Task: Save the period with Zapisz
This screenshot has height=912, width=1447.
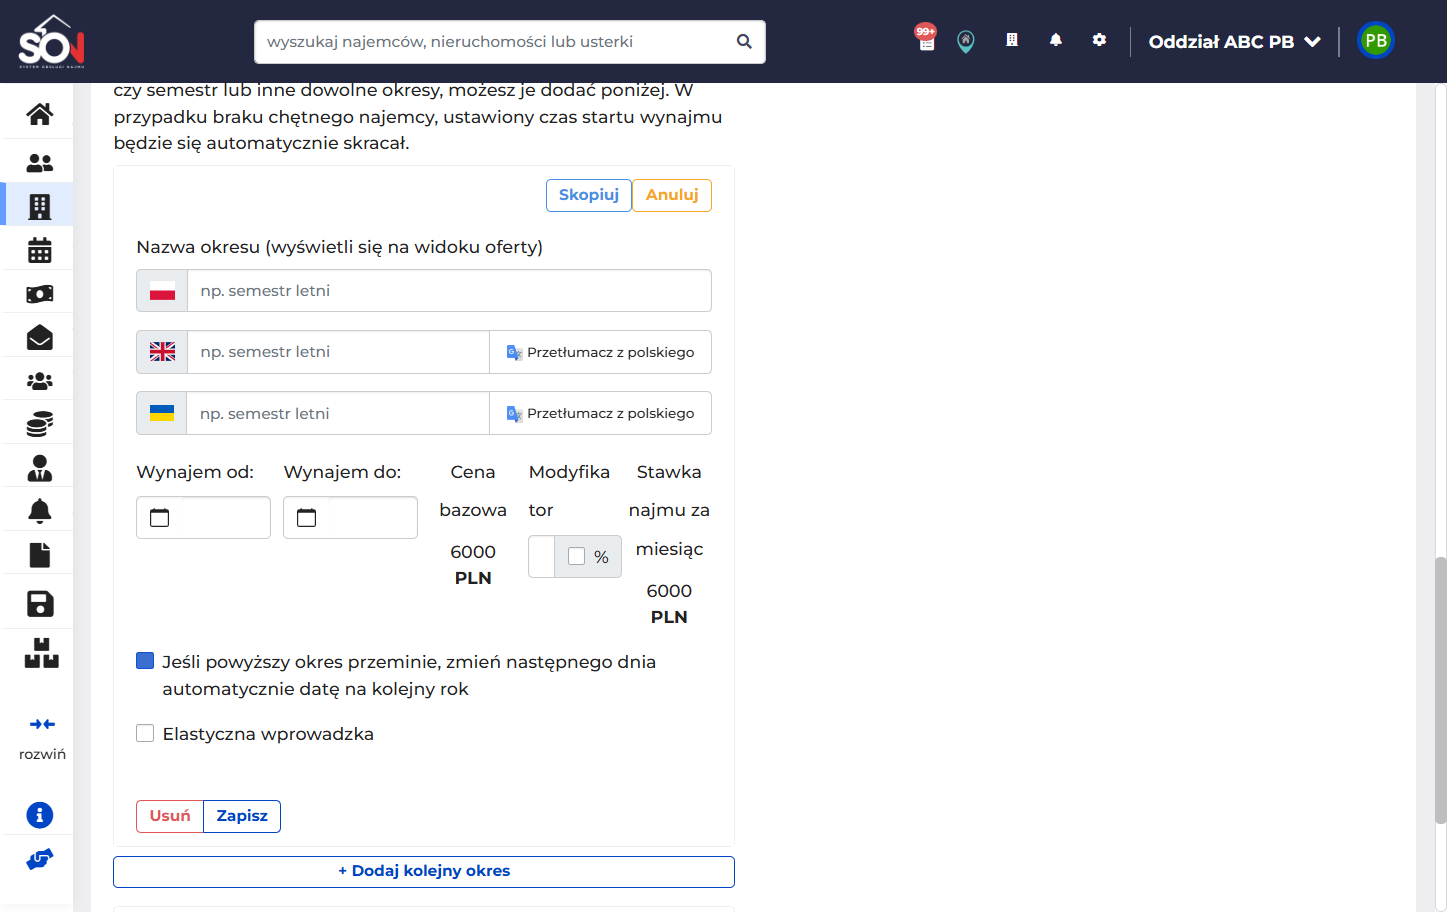Action: click(x=242, y=816)
